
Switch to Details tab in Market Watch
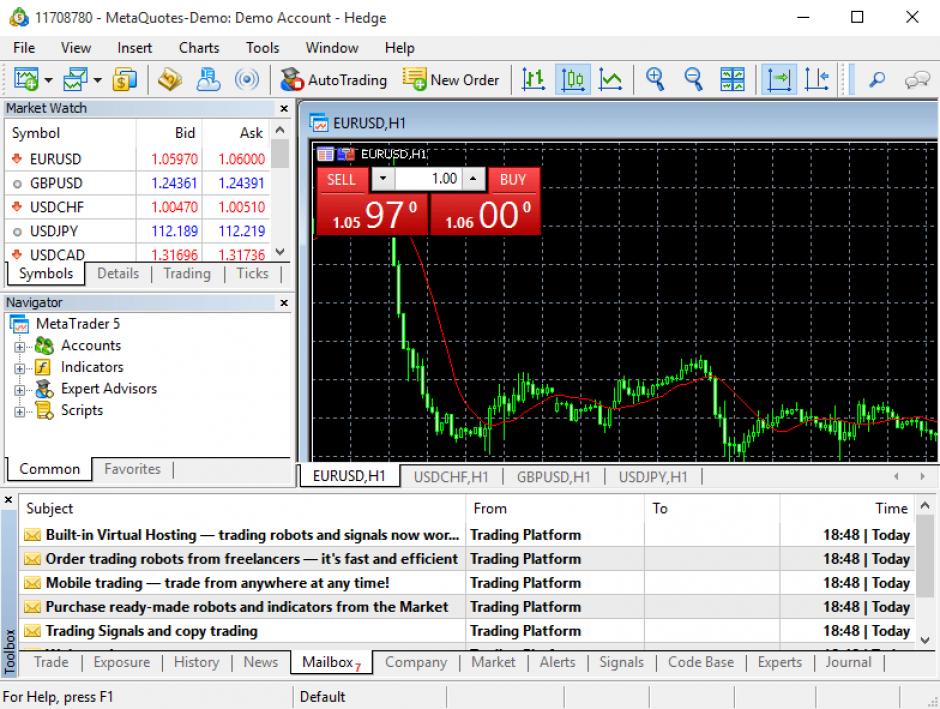click(x=118, y=273)
